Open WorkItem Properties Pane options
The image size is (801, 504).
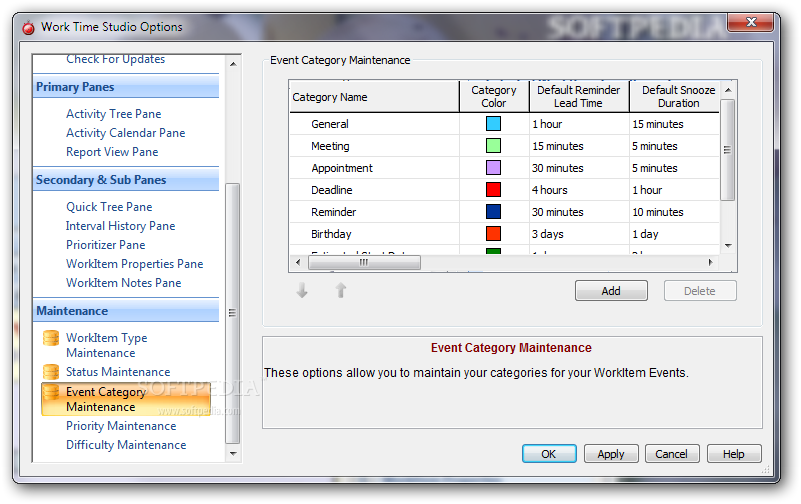click(x=134, y=263)
